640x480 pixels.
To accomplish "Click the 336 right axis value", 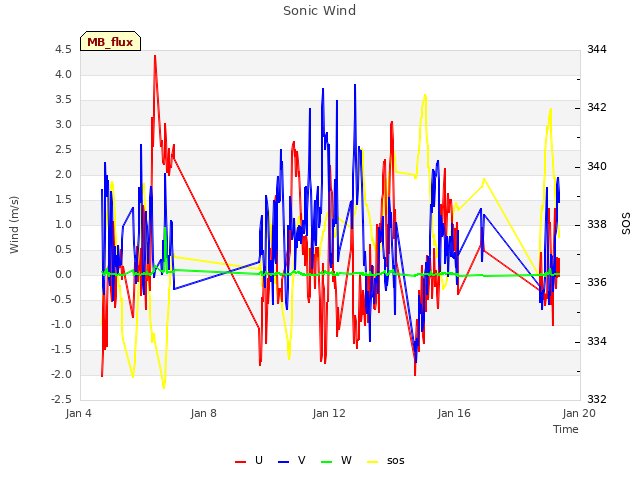I will pos(597,283).
